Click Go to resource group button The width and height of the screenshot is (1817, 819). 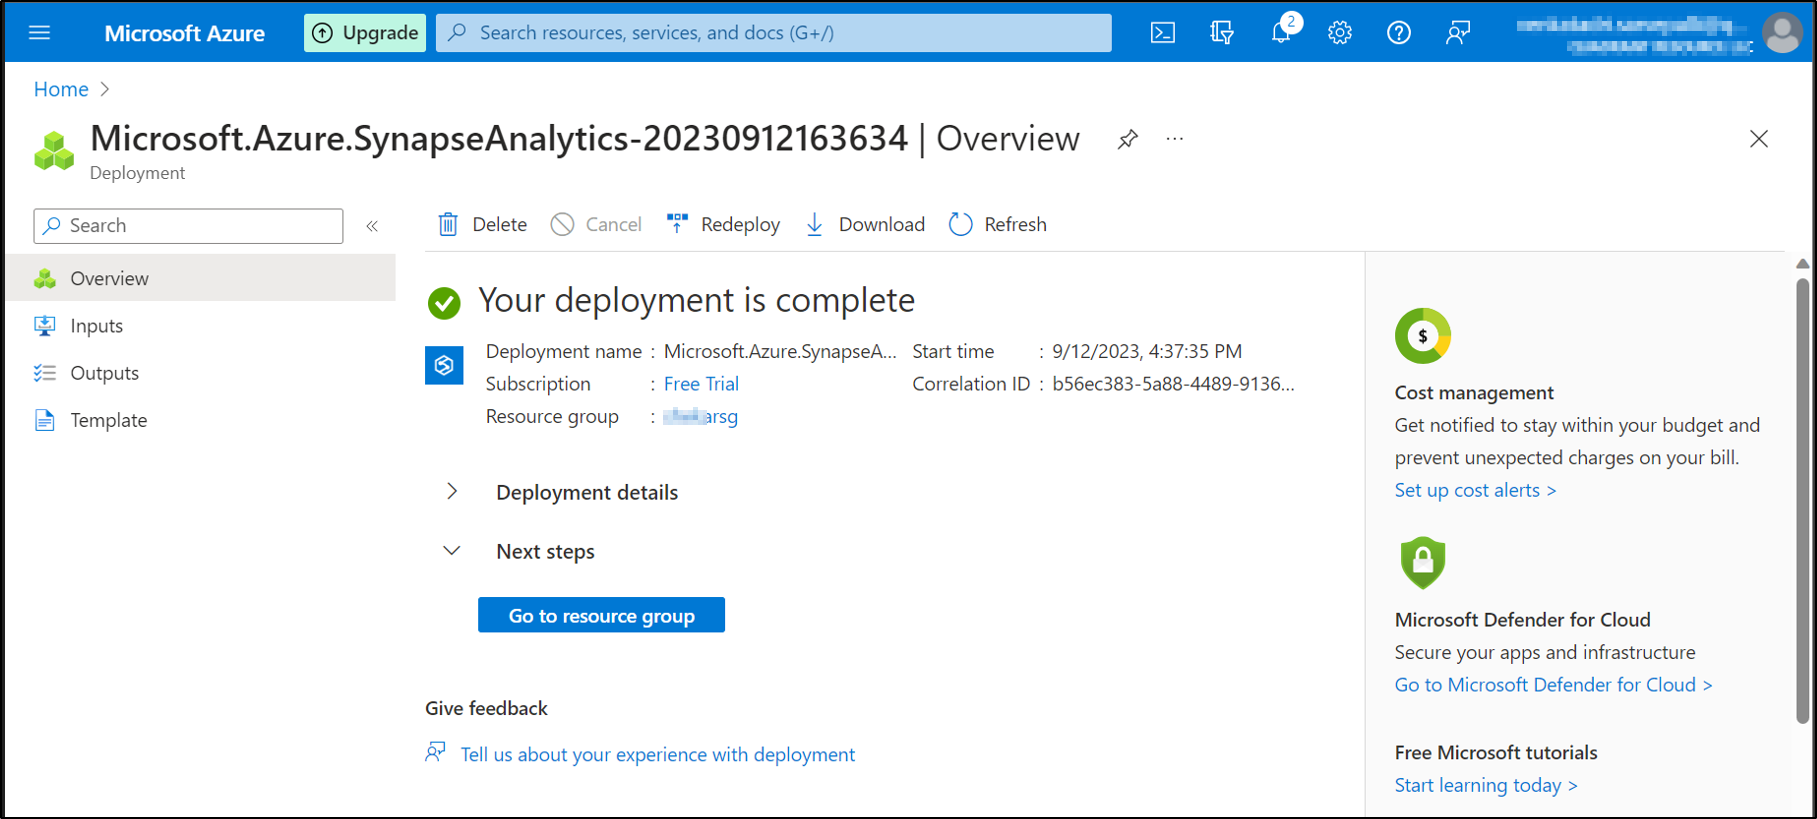coord(601,615)
